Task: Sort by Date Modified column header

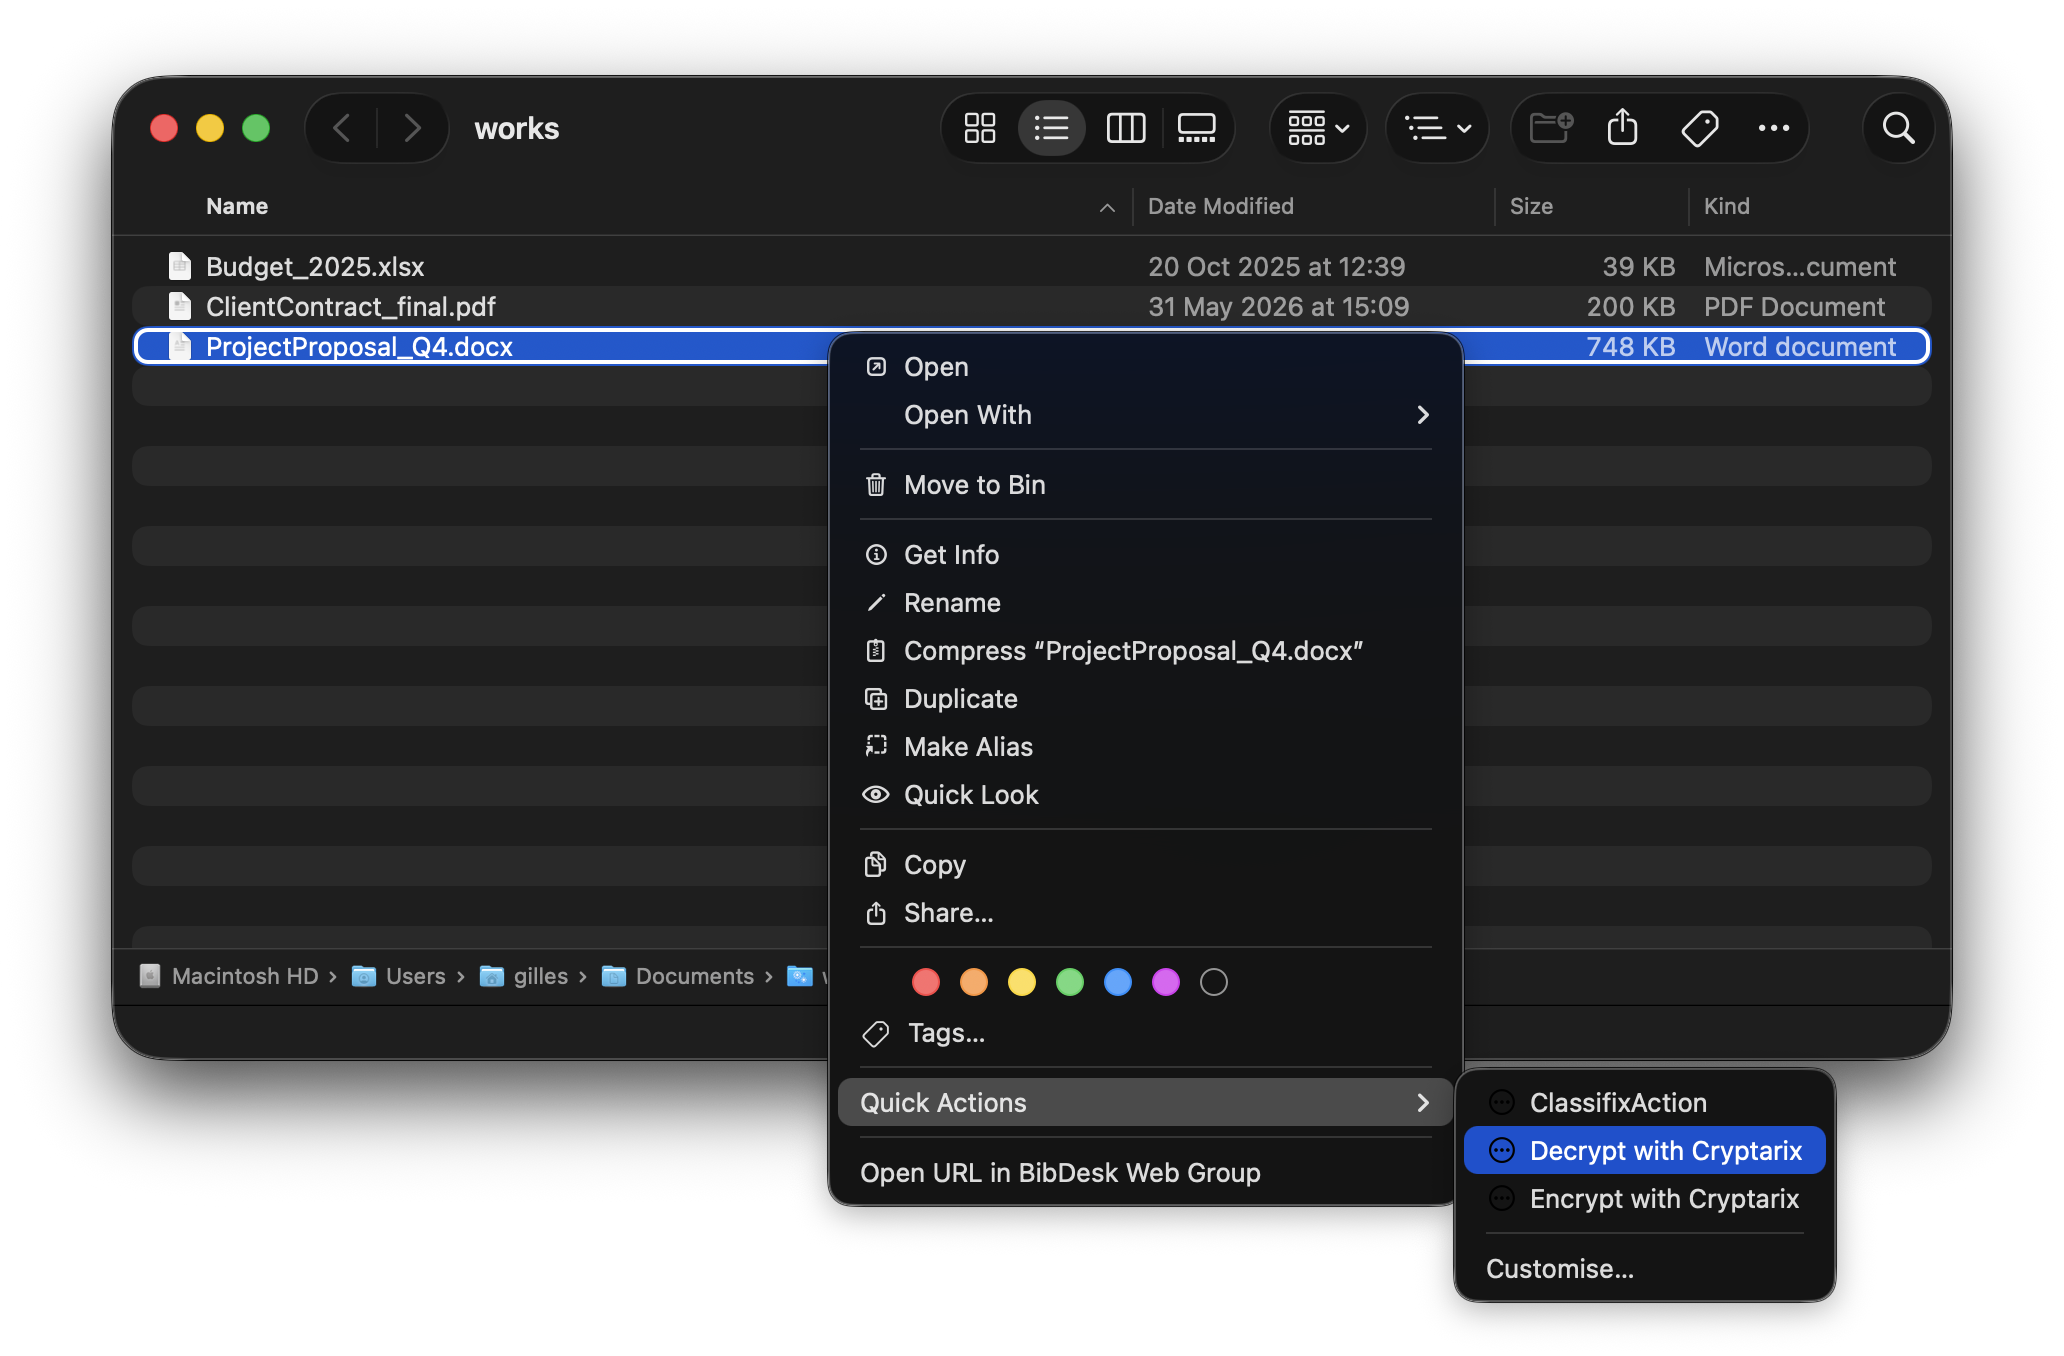Action: (x=1220, y=206)
